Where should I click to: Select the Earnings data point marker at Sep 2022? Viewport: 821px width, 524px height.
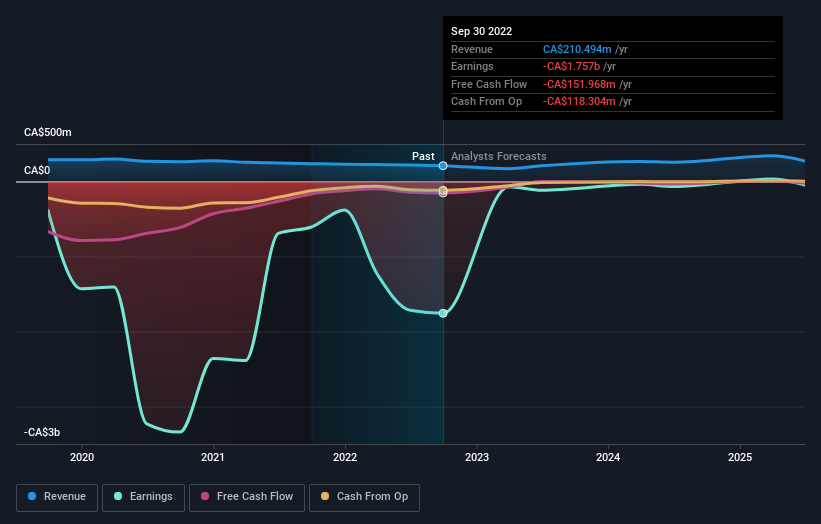click(443, 314)
